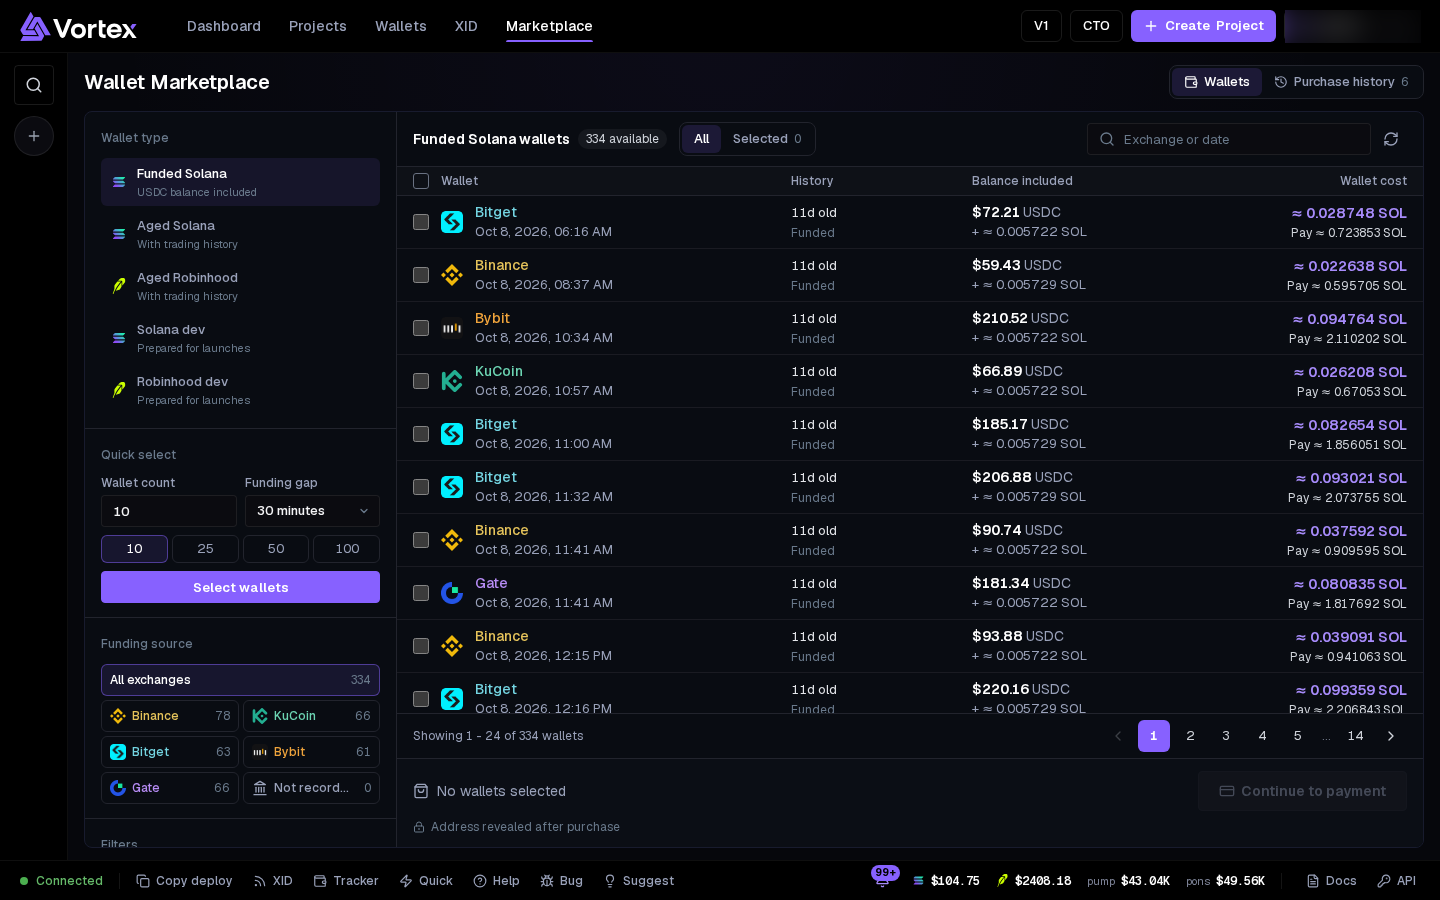Refresh the wallet list

pos(1391,139)
